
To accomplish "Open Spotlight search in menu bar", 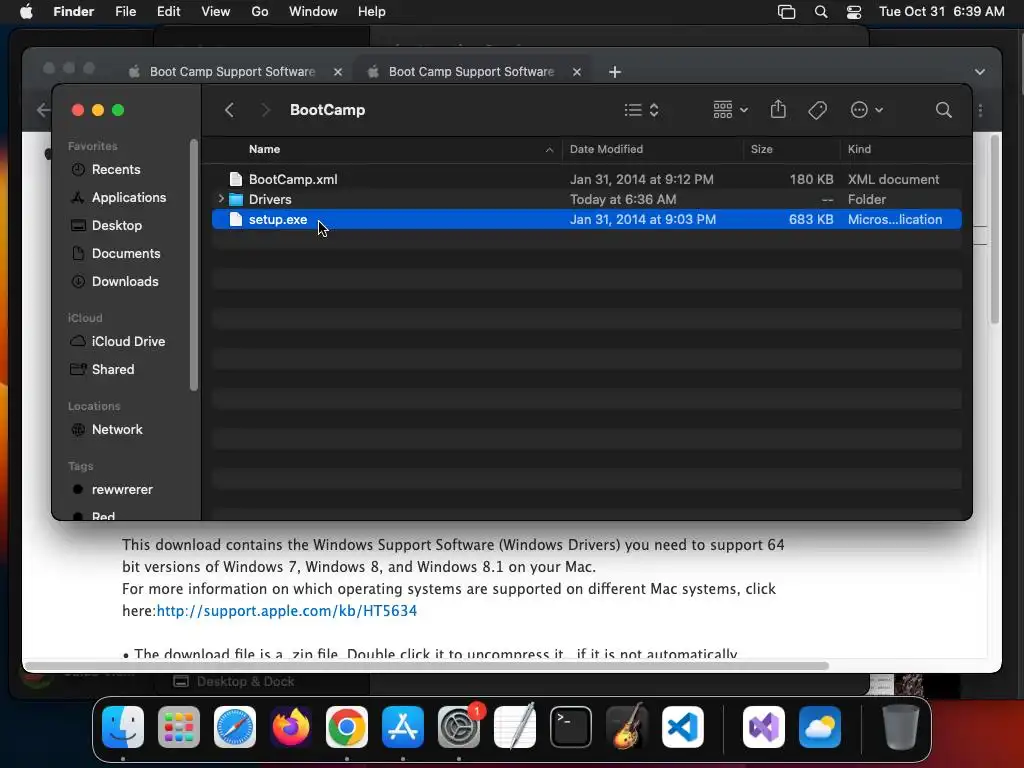I will [821, 12].
